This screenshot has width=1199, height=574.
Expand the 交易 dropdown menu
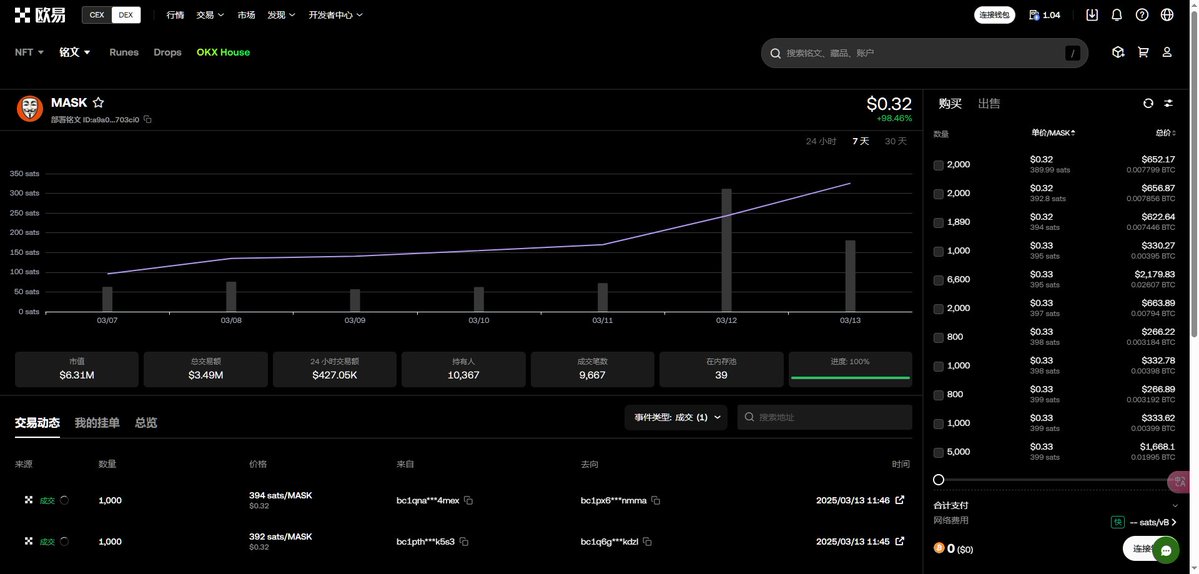[x=210, y=15]
